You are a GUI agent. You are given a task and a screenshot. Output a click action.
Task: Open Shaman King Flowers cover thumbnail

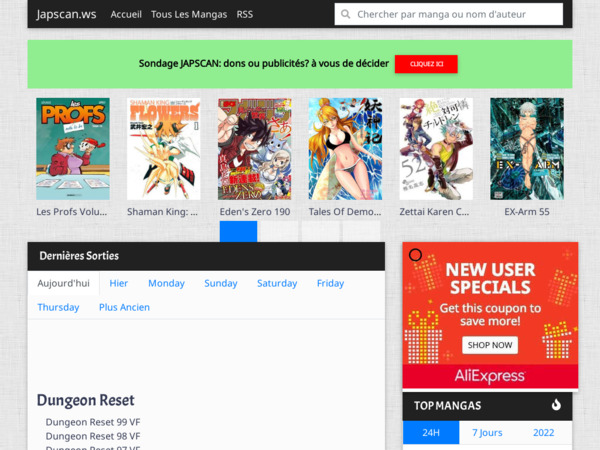(163, 149)
